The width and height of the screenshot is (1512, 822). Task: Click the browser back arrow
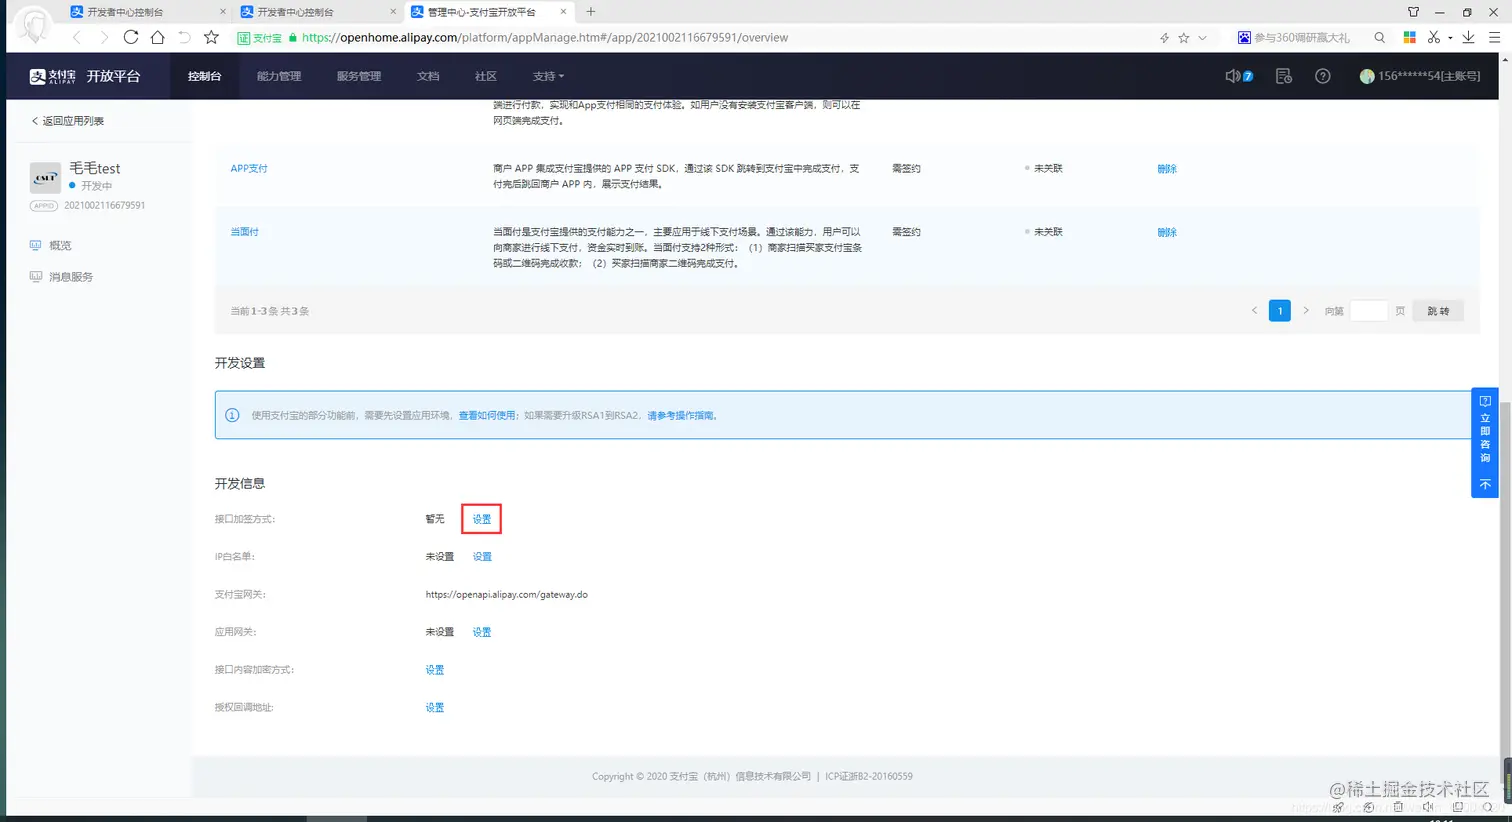[77, 37]
